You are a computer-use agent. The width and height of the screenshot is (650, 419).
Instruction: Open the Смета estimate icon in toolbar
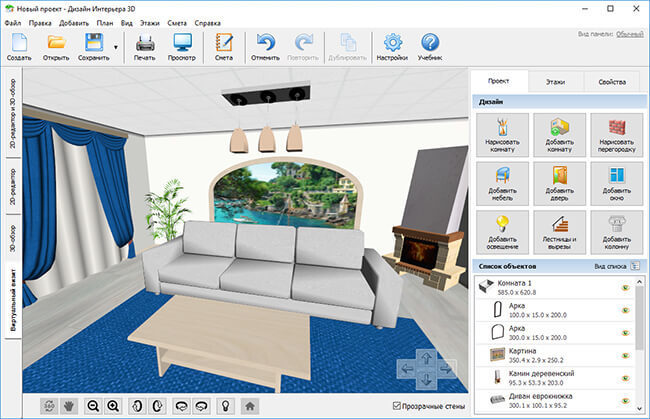tap(224, 46)
